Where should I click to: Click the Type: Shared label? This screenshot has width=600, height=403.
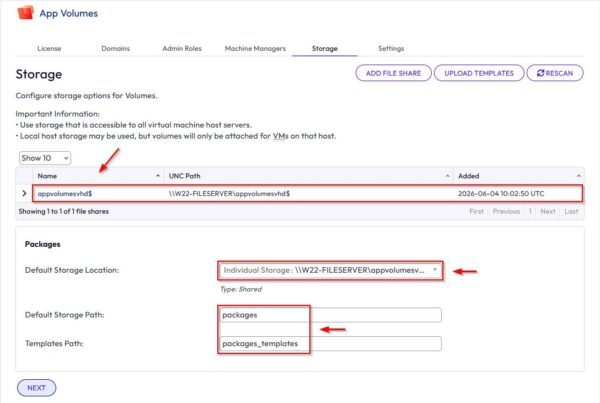point(241,289)
